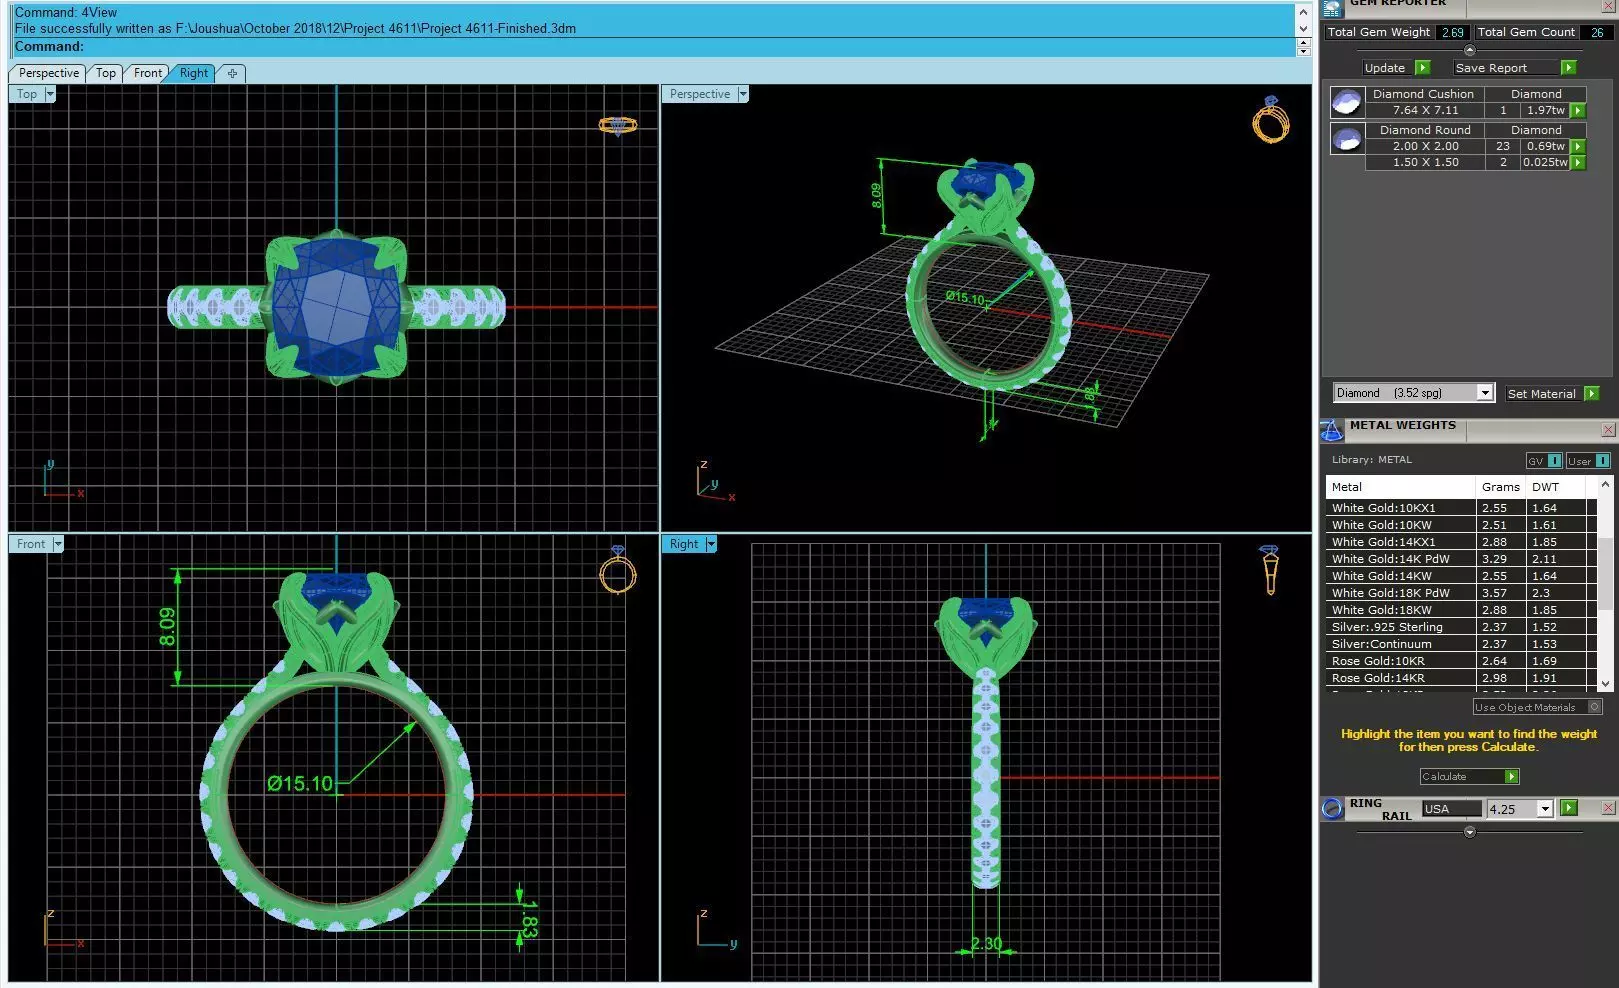Image resolution: width=1619 pixels, height=988 pixels.
Task: Click the green arrow for 0.025tw row
Action: click(x=1578, y=162)
